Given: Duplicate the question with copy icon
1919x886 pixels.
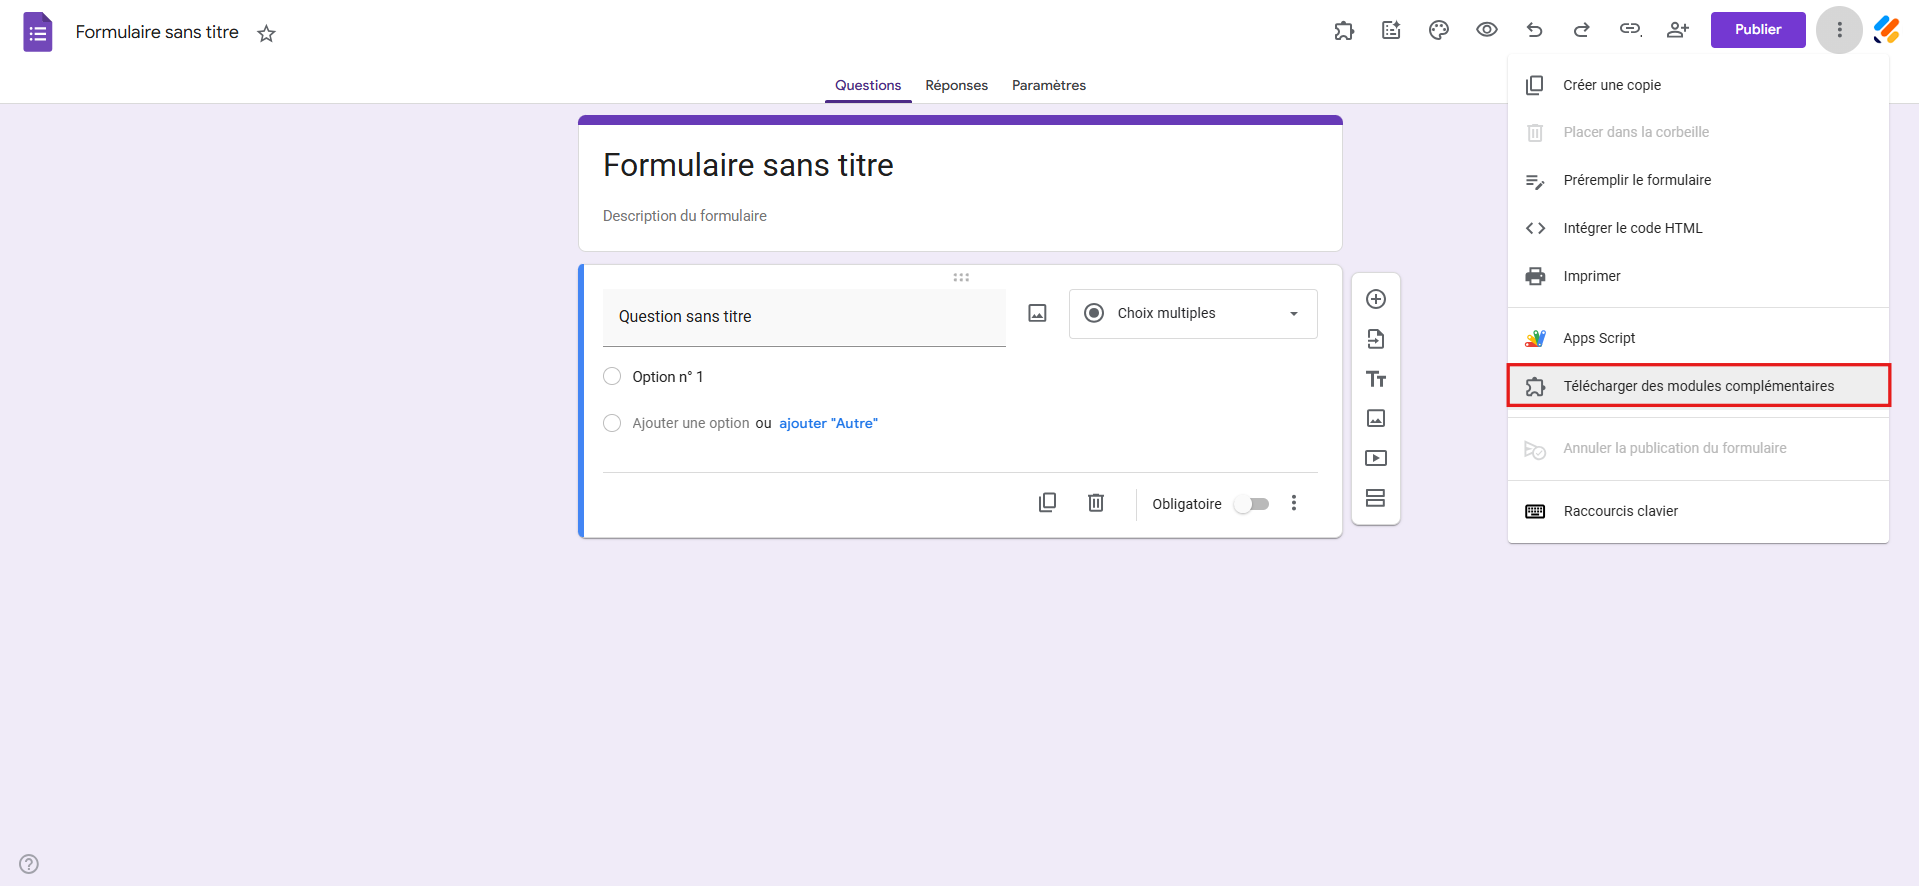Looking at the screenshot, I should coord(1047,502).
